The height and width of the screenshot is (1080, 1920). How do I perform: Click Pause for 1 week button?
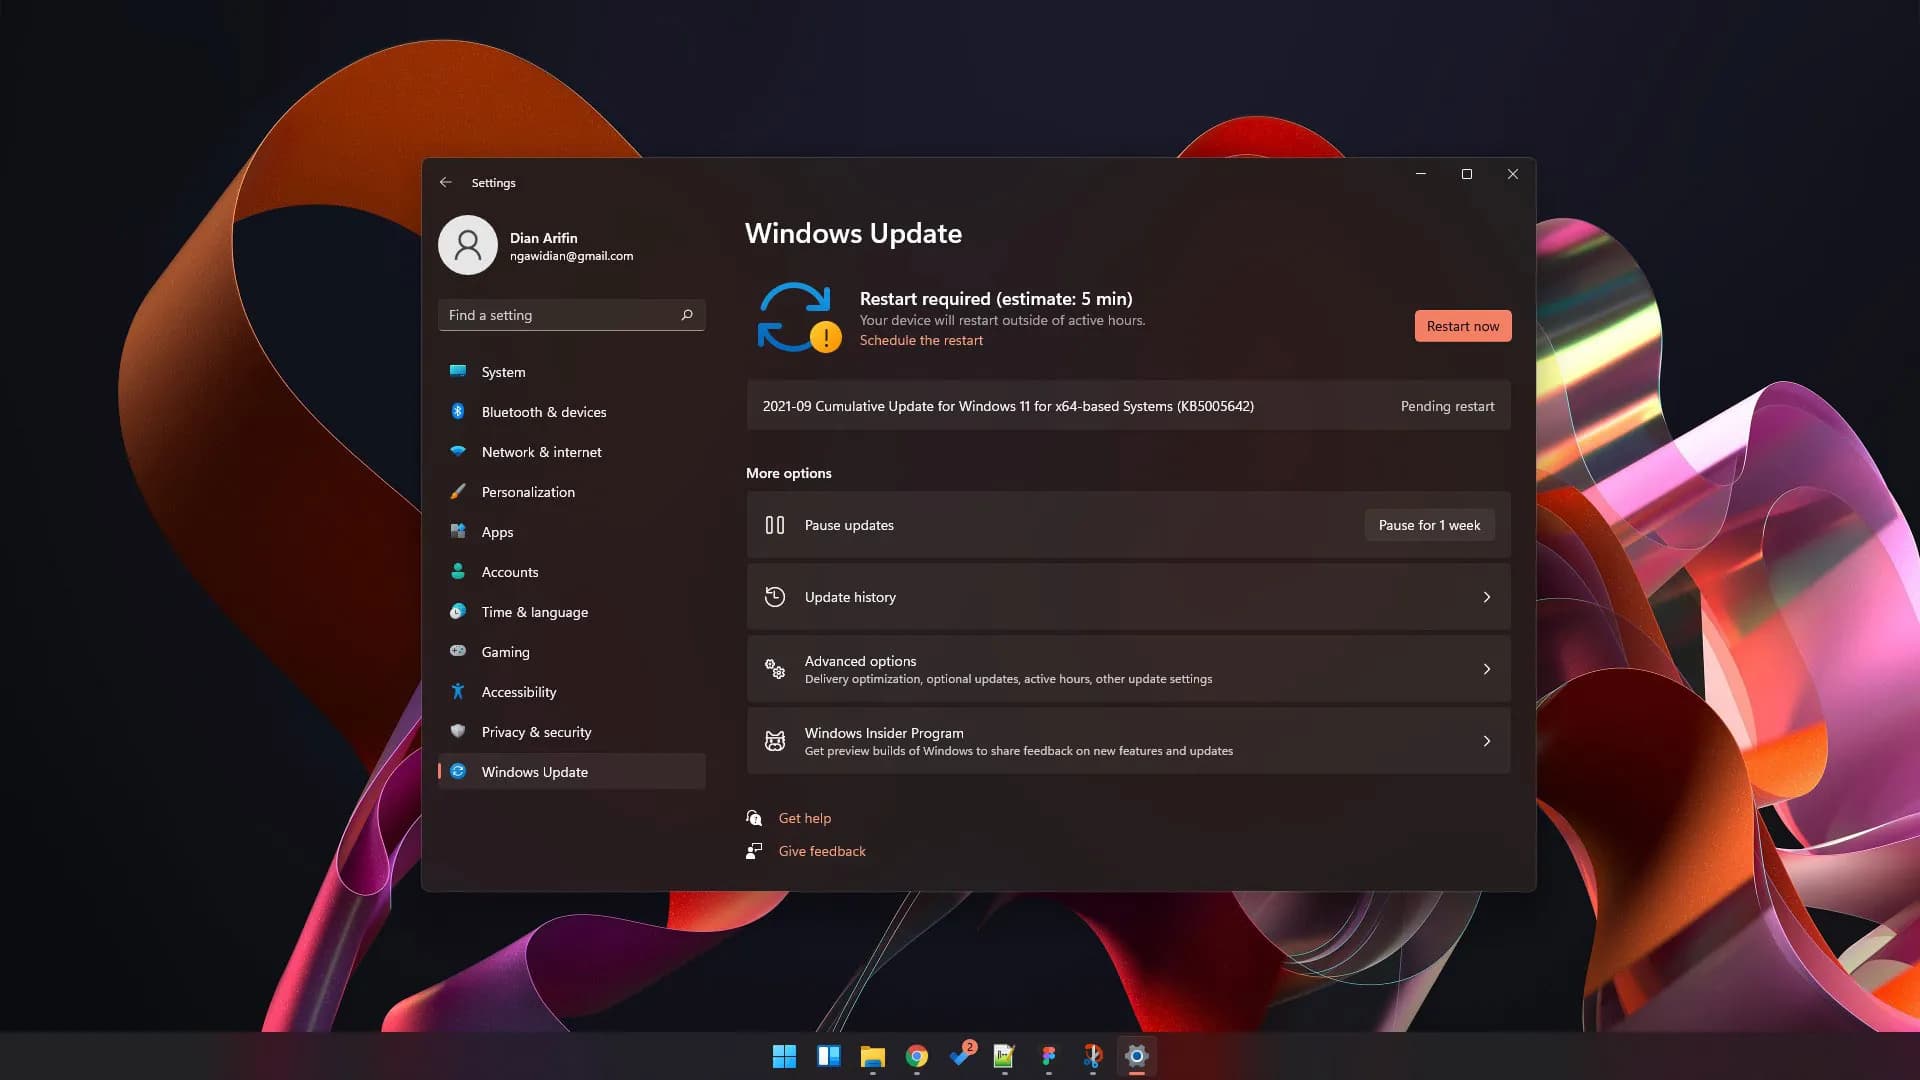pos(1429,525)
